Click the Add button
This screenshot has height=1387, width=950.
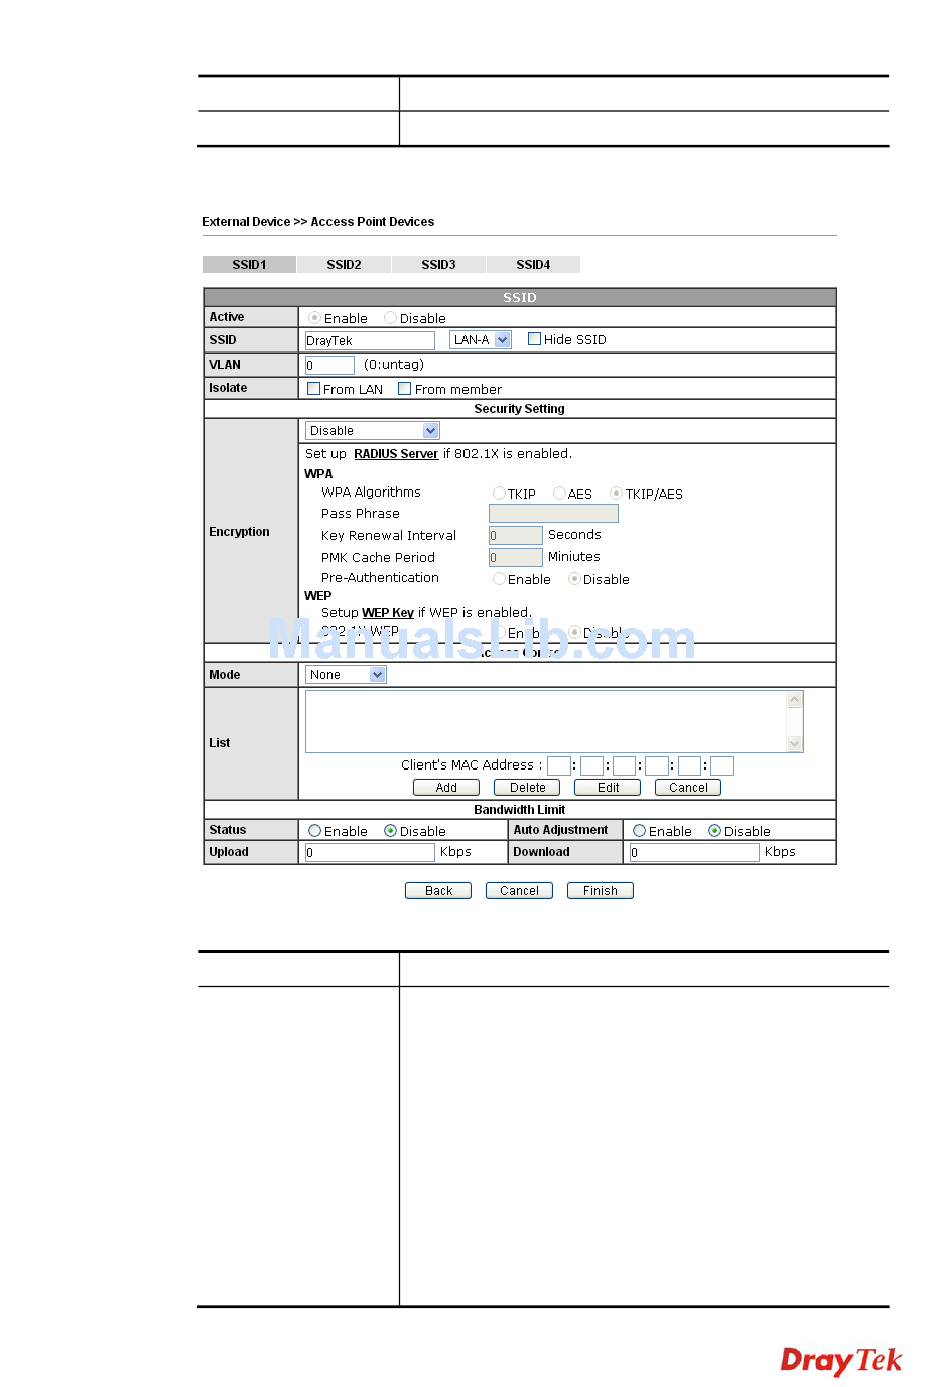[446, 788]
